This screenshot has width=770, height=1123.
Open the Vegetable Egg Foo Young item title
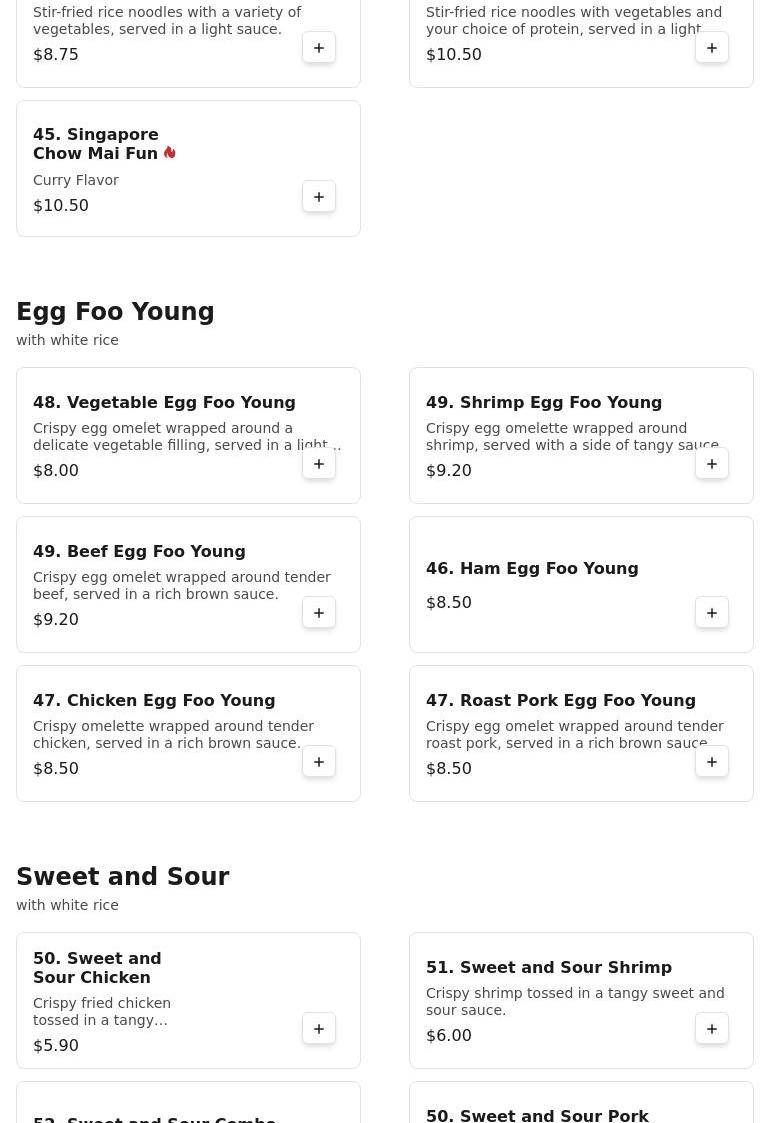164,403
